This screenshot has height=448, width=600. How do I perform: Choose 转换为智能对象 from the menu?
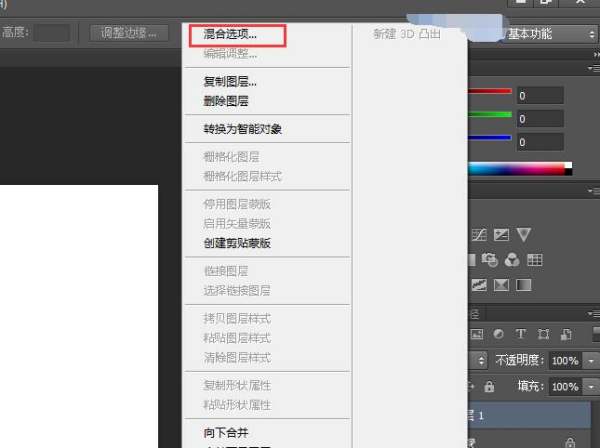pos(243,129)
